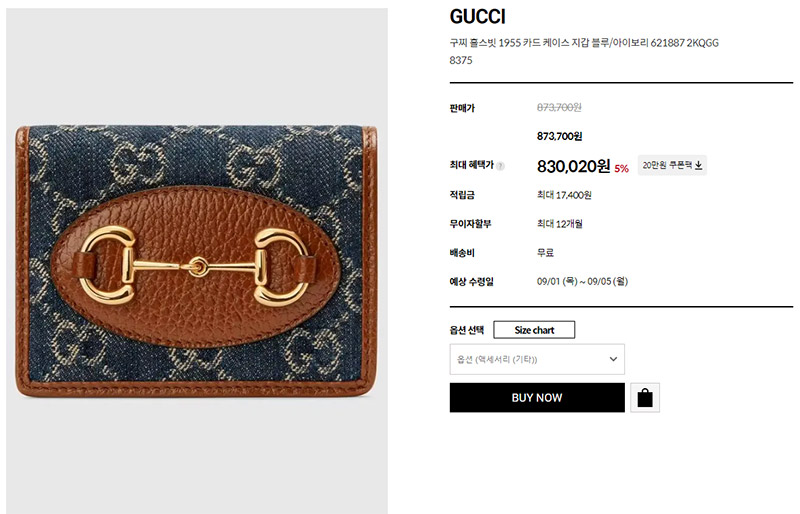Click the red 5% discount label
800x514 pixels.
[621, 168]
